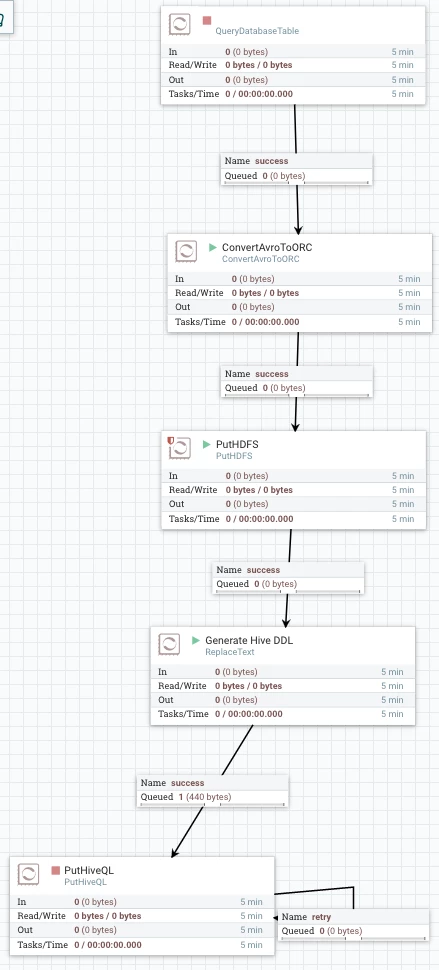
Task: Click the QueryDatabaseTable processor icon
Action: tap(180, 25)
